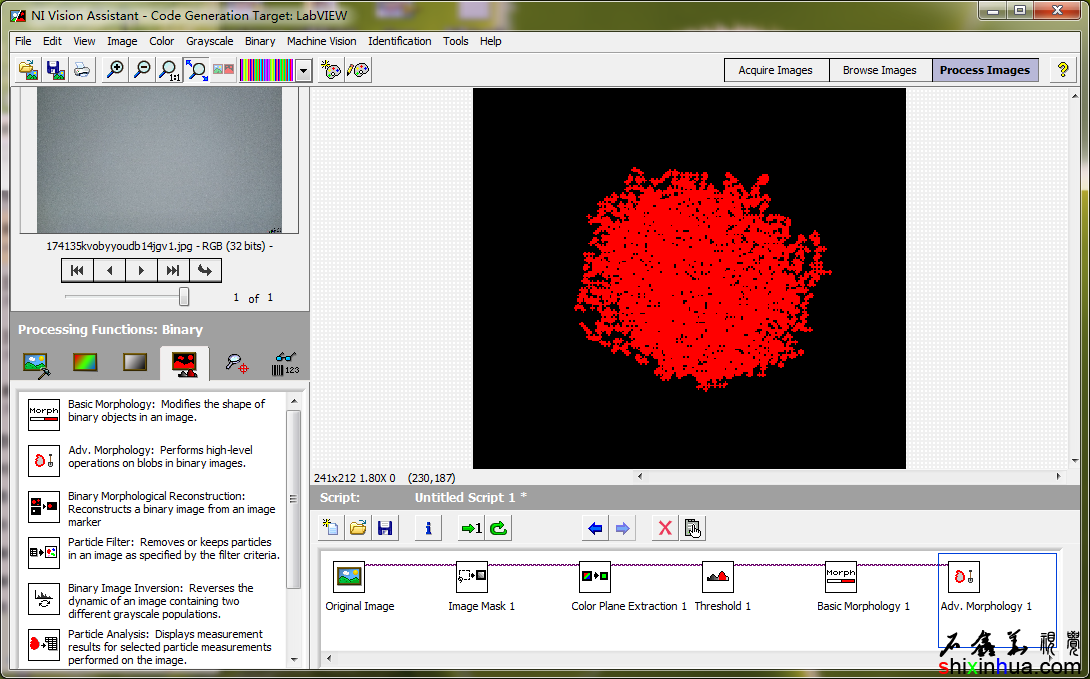Toggle the Browse Images mode
Viewport: 1090px width, 679px height.
point(879,70)
